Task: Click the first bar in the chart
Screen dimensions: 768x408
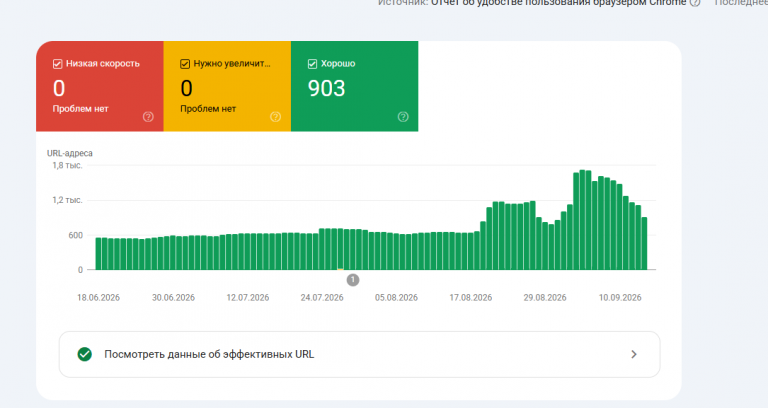Action: tap(98, 254)
